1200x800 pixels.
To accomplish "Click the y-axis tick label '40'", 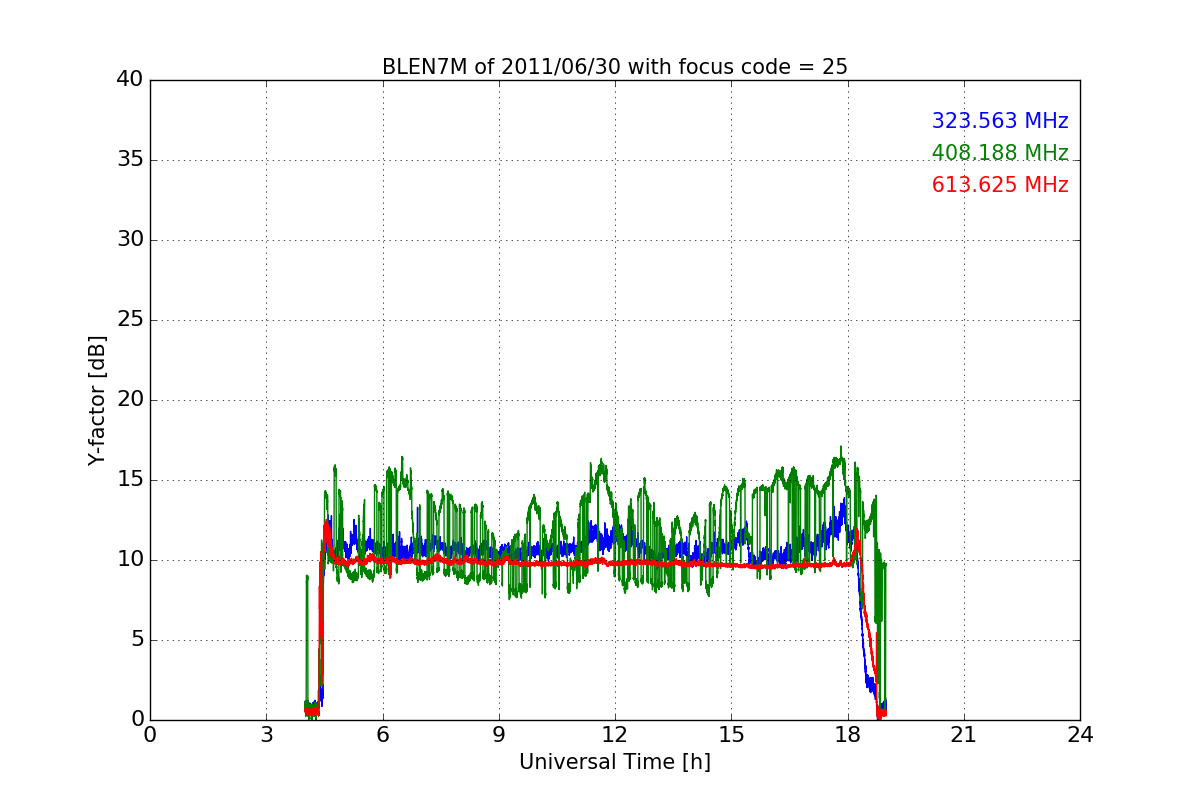I will [131, 80].
